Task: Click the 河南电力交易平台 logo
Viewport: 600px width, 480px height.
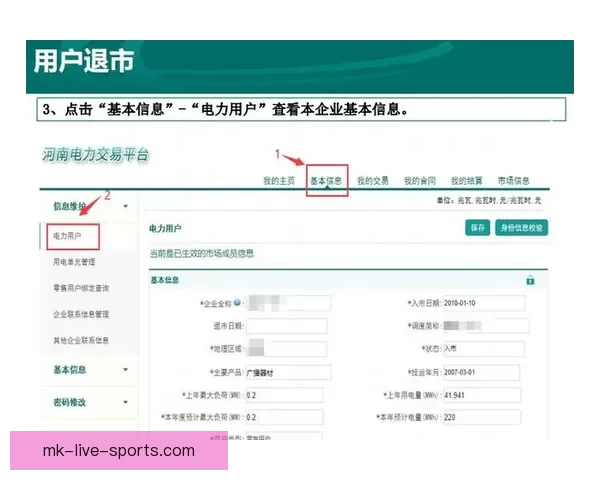Action: point(95,155)
